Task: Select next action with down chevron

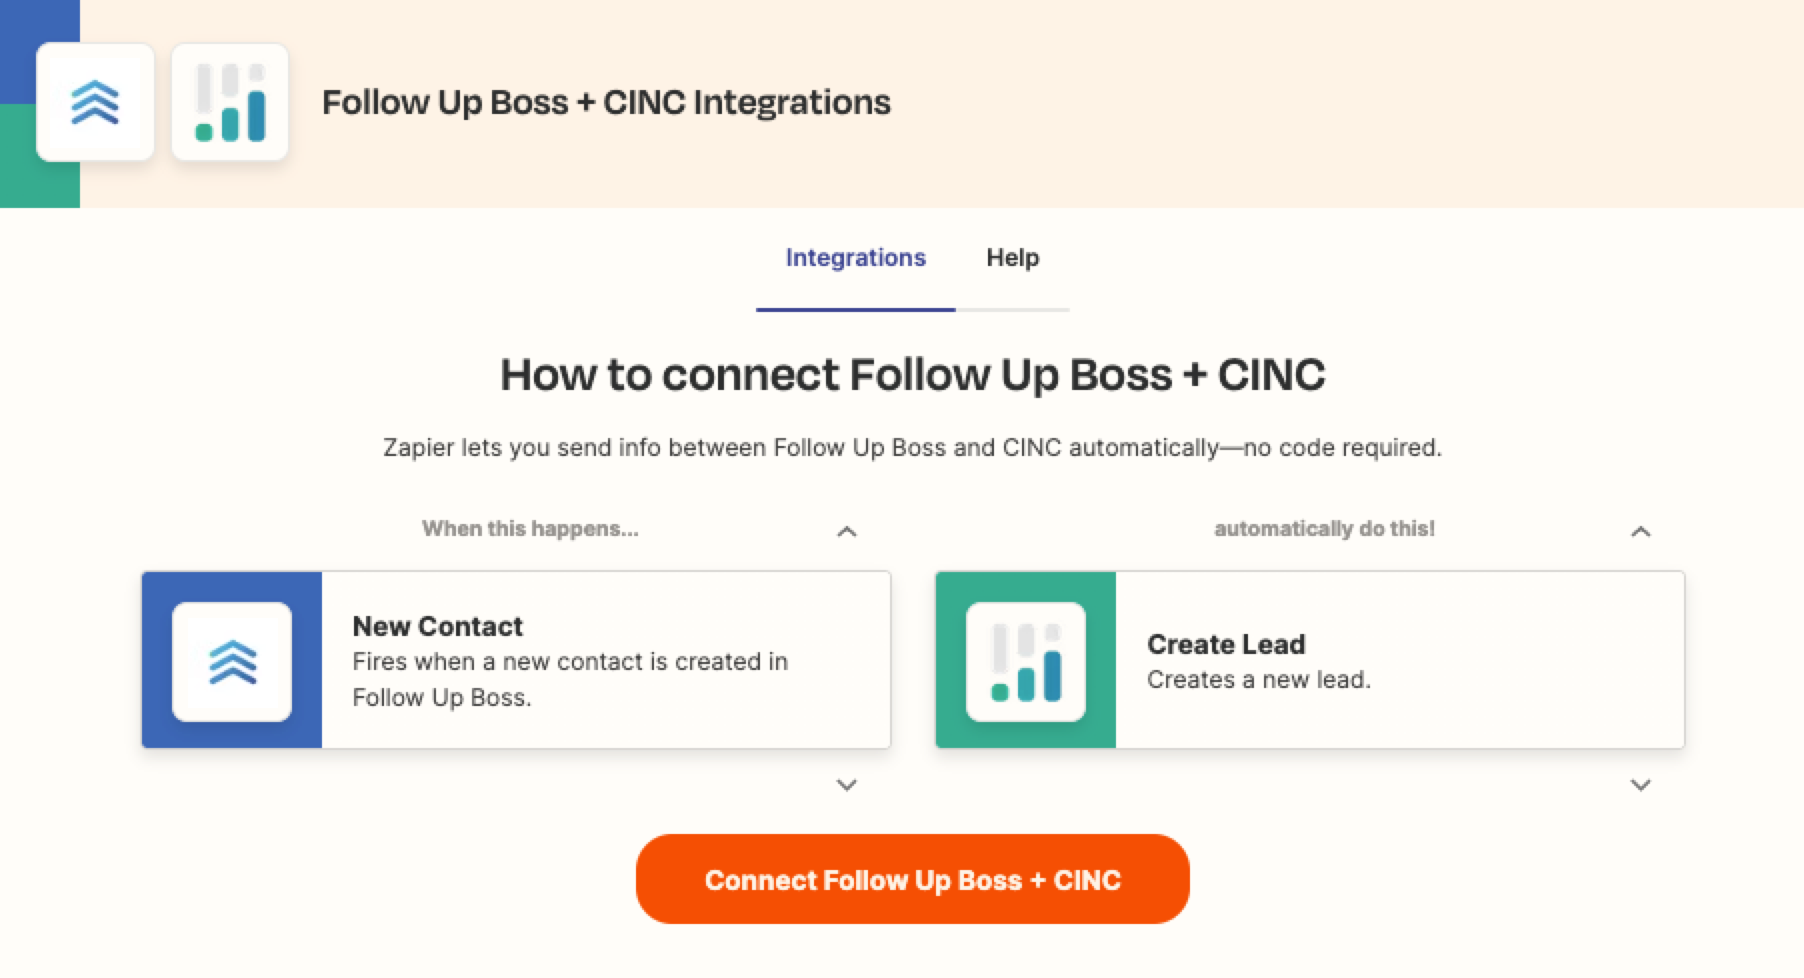Action: tap(1641, 785)
